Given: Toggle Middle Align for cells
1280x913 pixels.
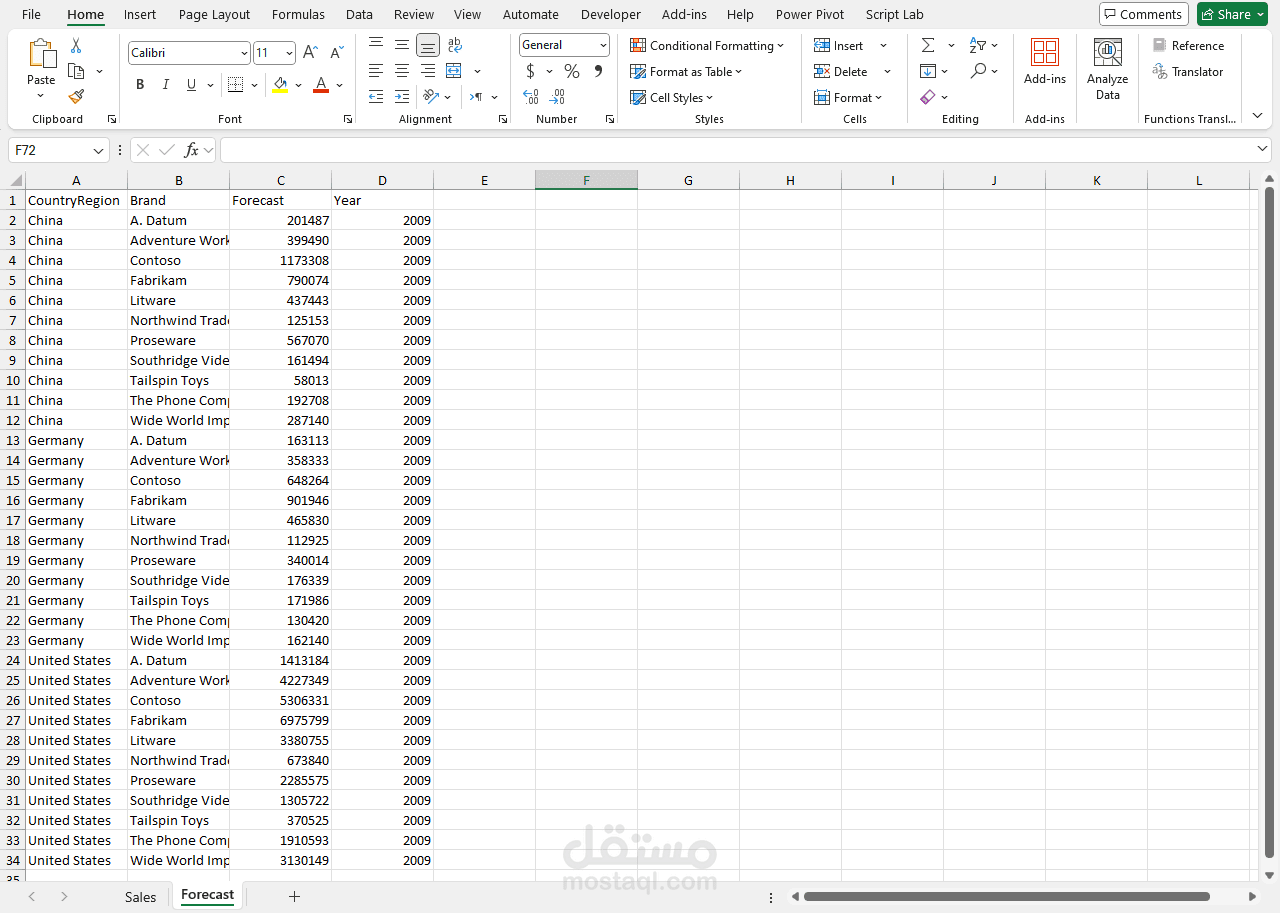Looking at the screenshot, I should pos(402,45).
